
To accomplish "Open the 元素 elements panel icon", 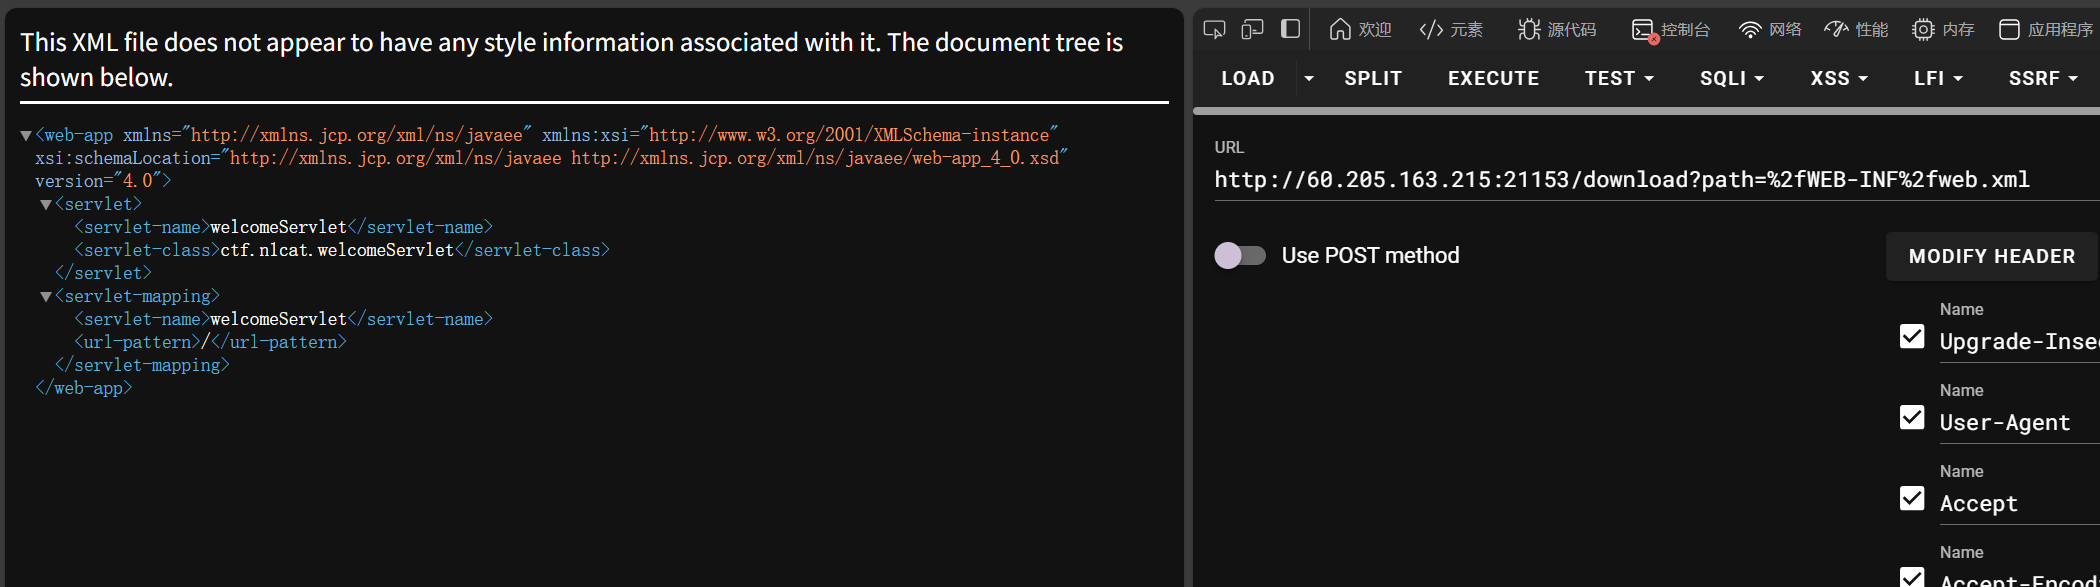I will point(1431,29).
